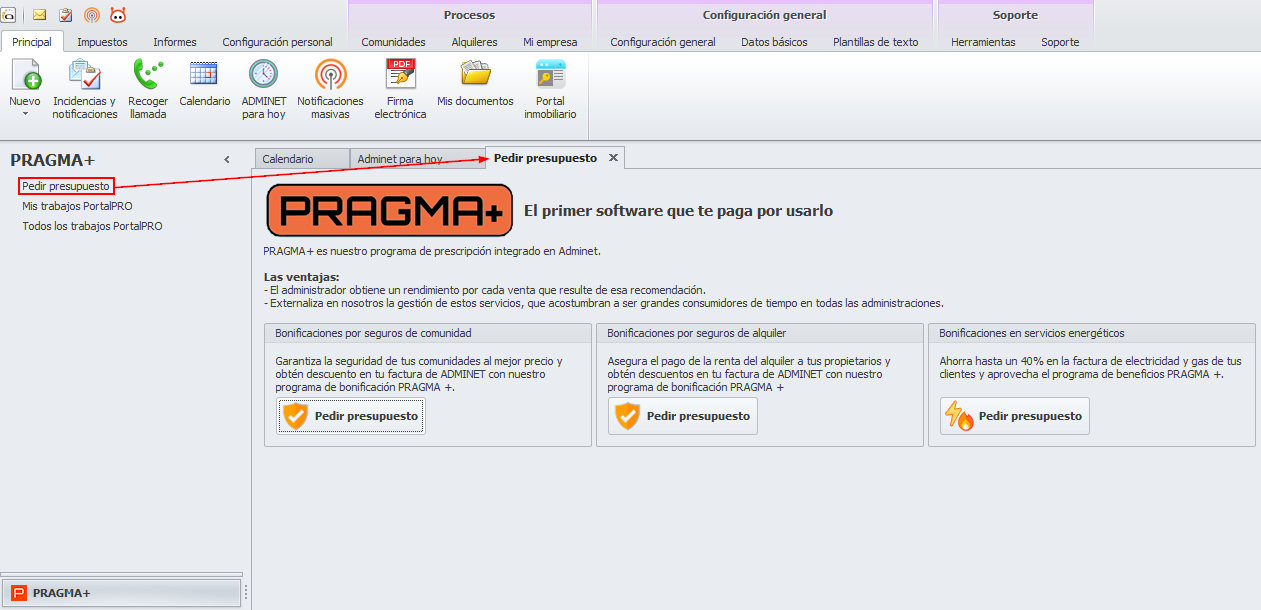Switch to the Principal ribbon tab
The width and height of the screenshot is (1261, 610).
32,42
